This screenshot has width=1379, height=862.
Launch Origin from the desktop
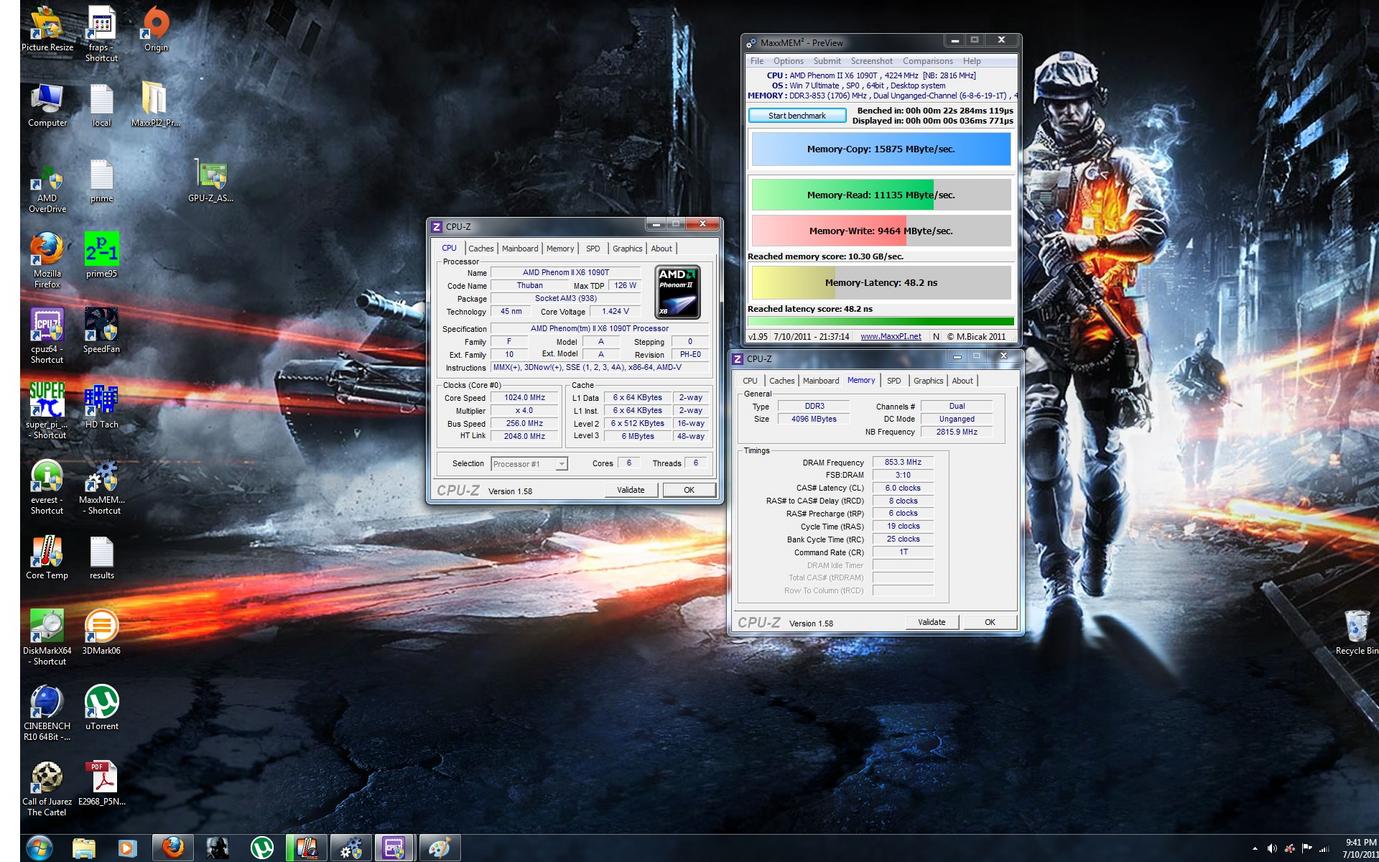(155, 29)
